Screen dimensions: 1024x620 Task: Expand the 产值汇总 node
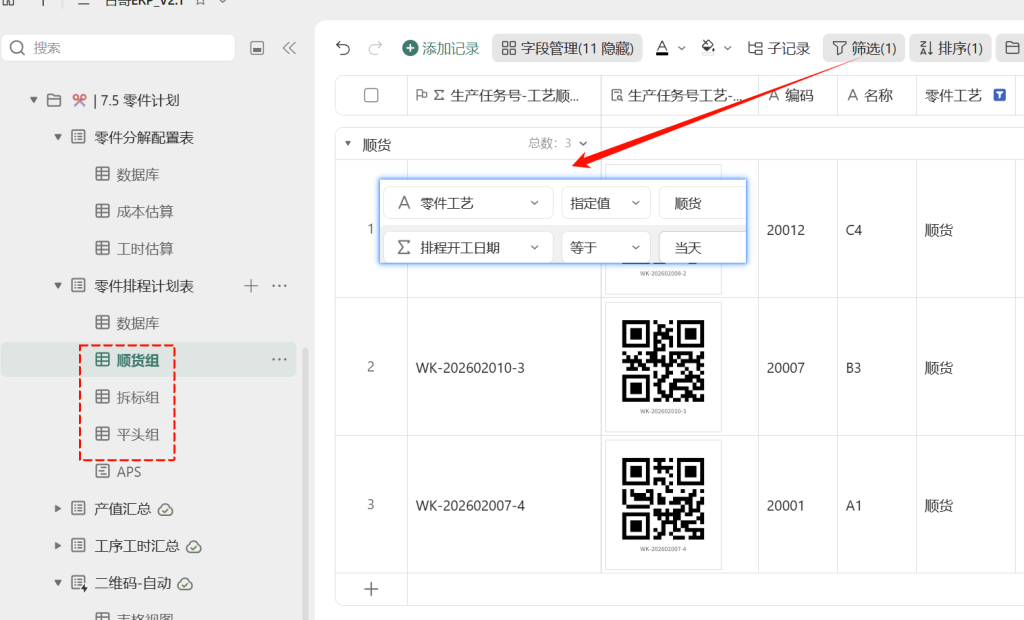point(57,508)
